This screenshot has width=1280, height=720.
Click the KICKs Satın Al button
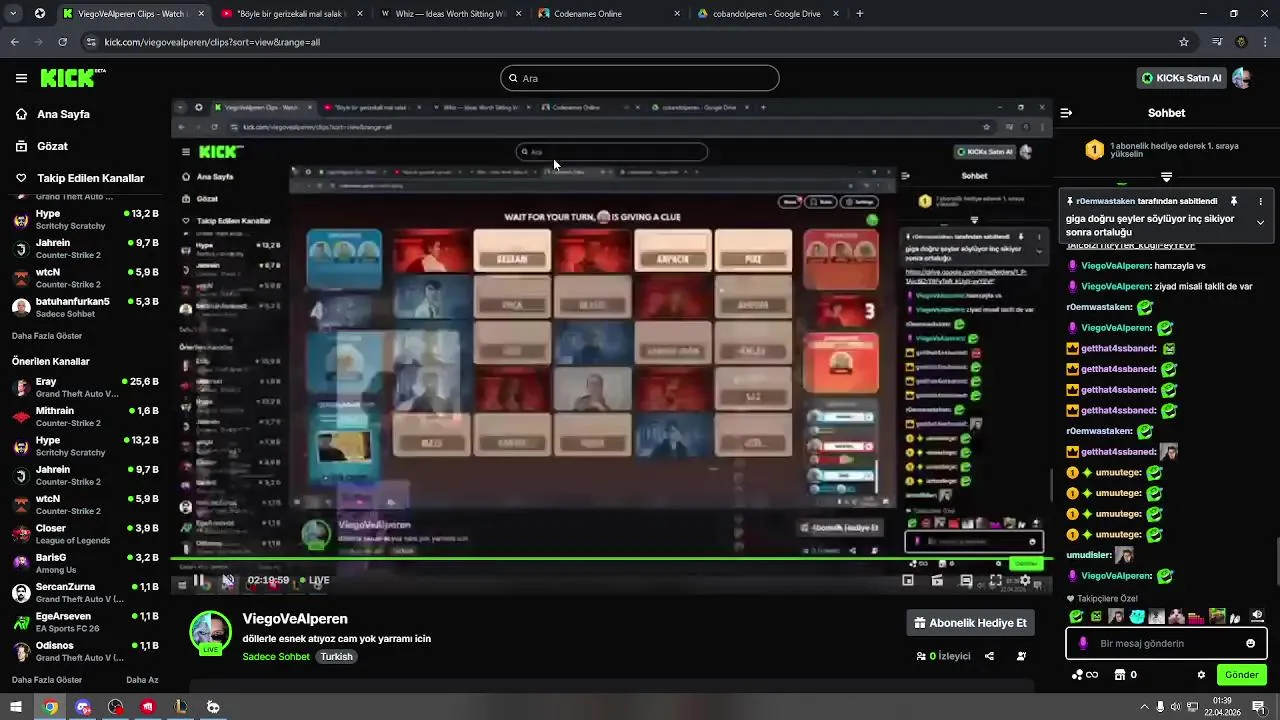tap(1181, 78)
